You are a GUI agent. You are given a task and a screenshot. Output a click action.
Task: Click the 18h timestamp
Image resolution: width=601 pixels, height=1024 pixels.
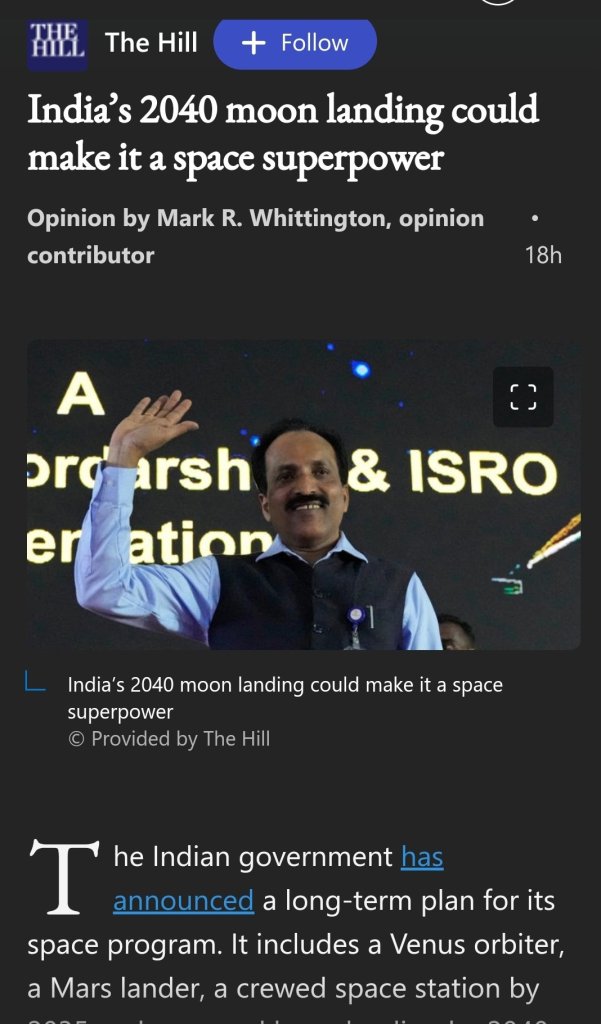543,255
